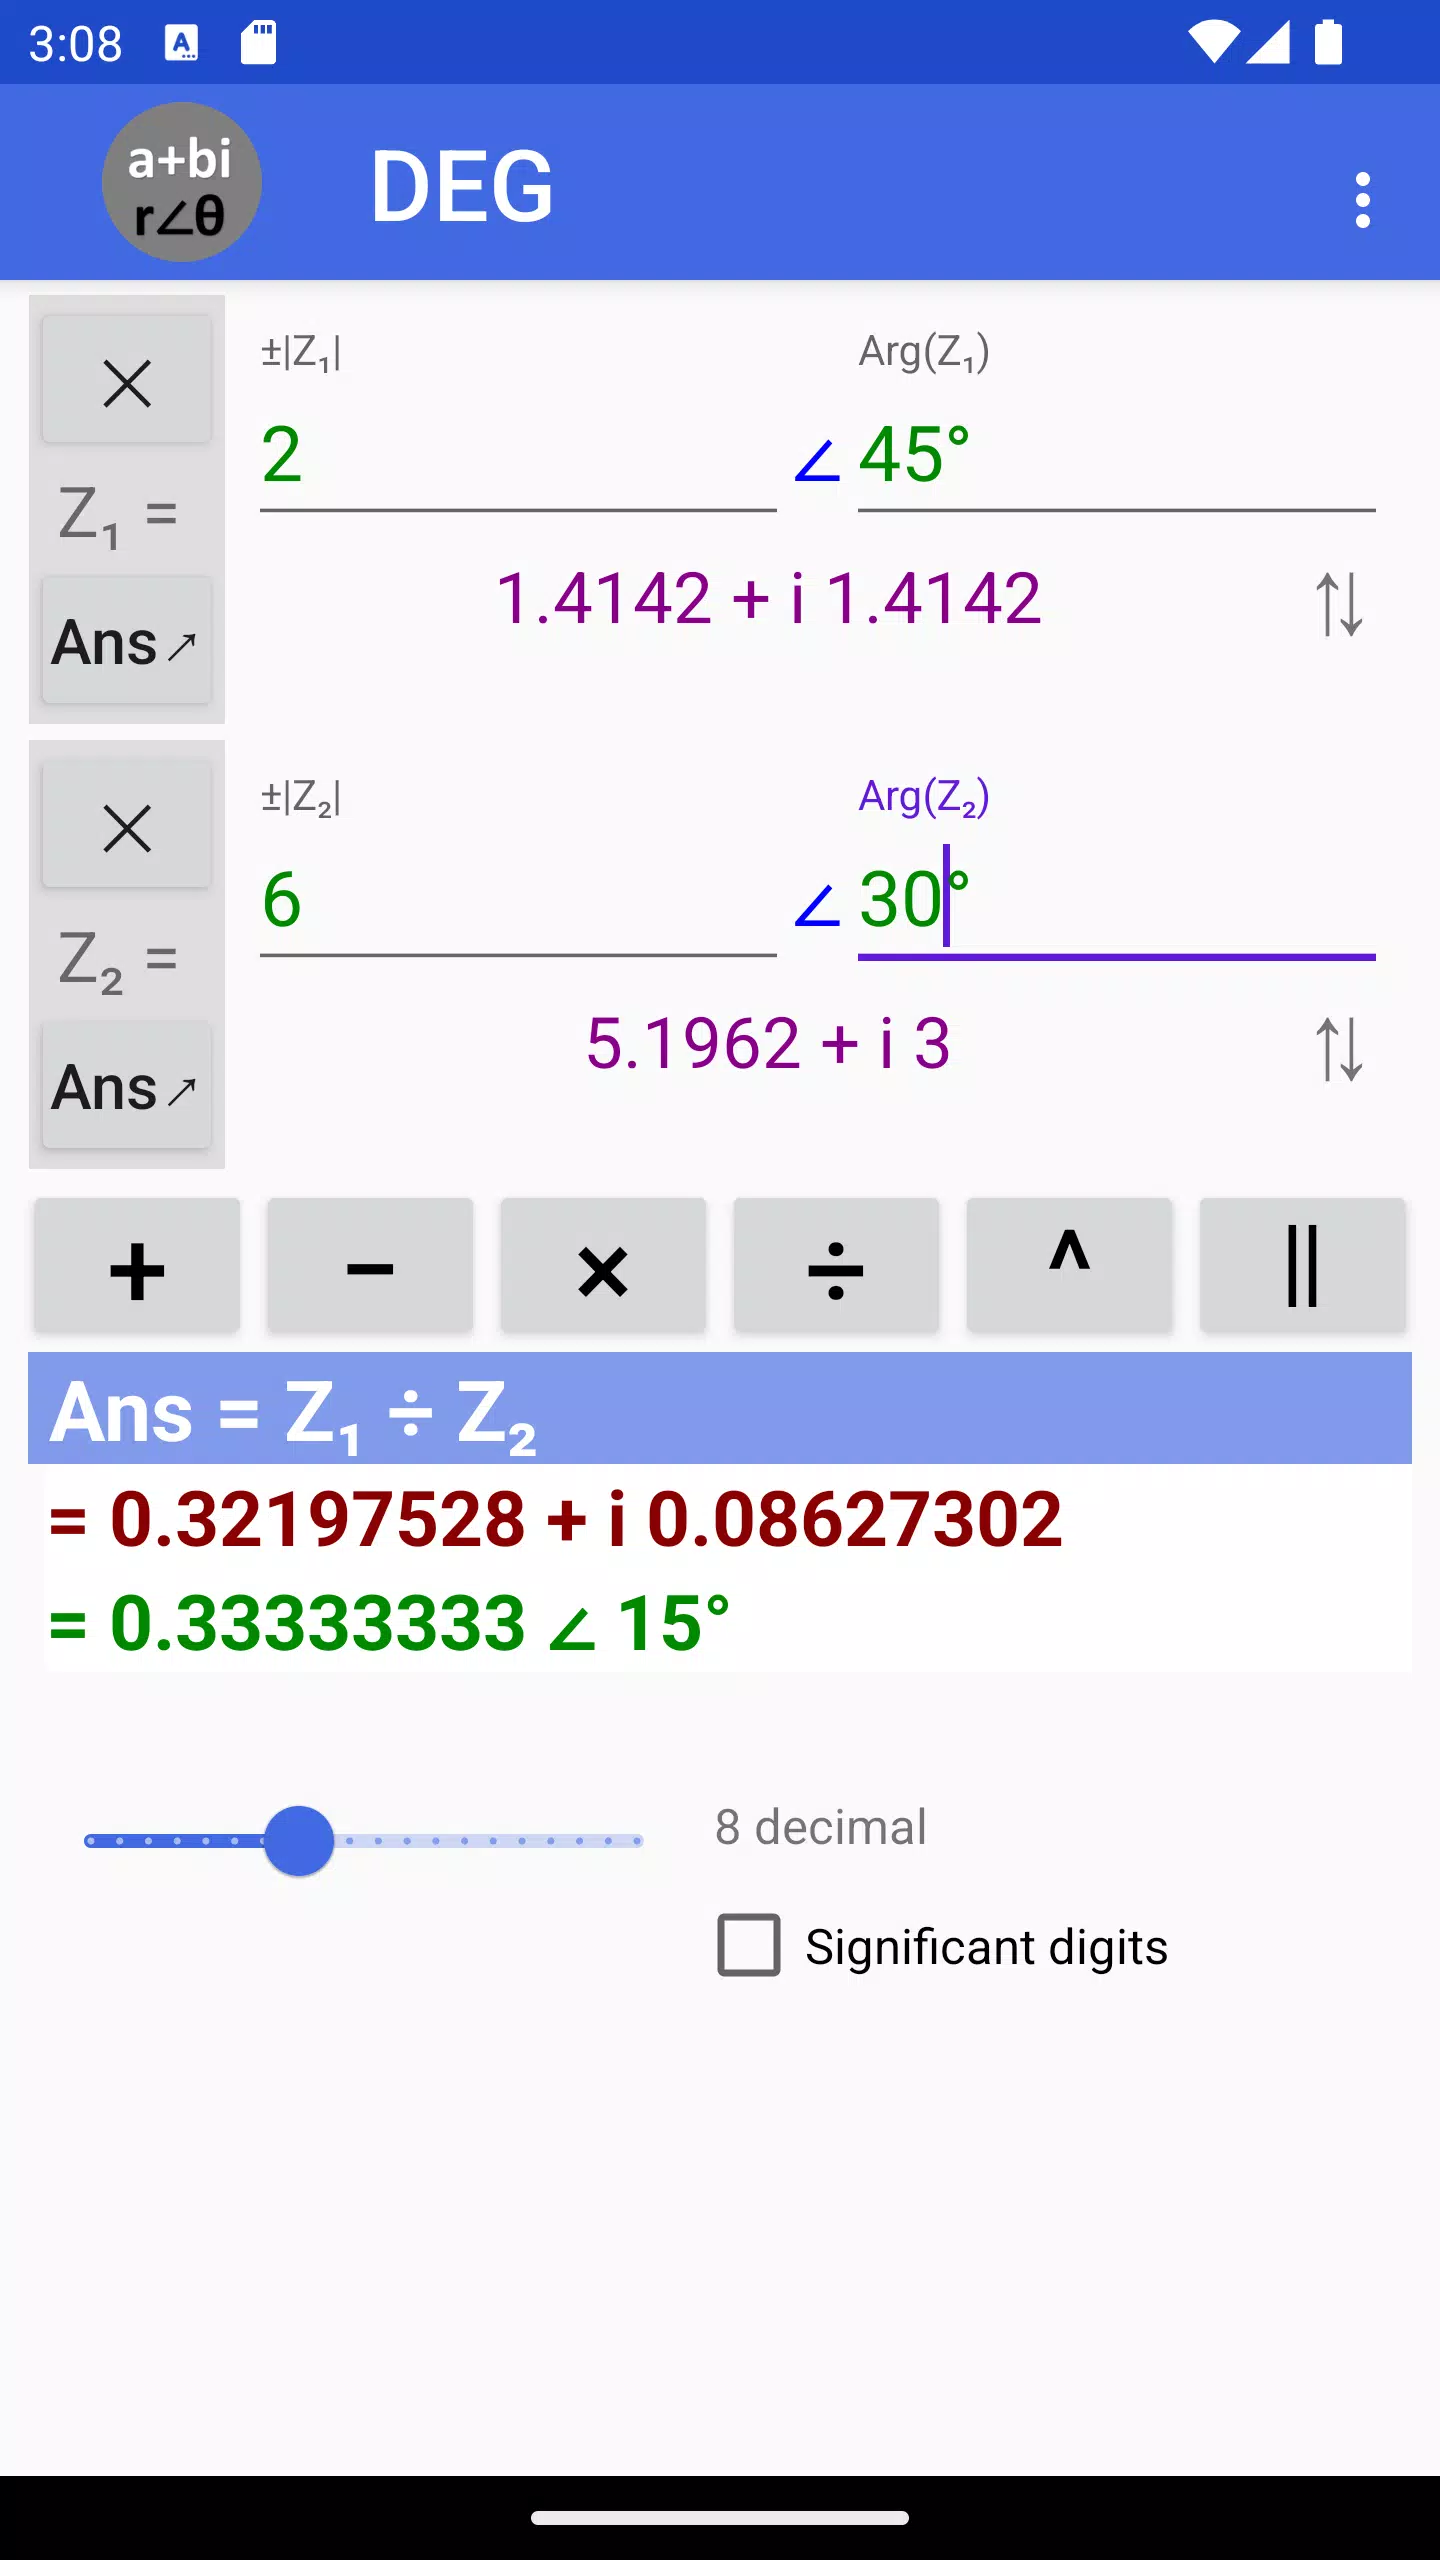Switch the DEG angle mode

pyautogui.click(x=462, y=186)
